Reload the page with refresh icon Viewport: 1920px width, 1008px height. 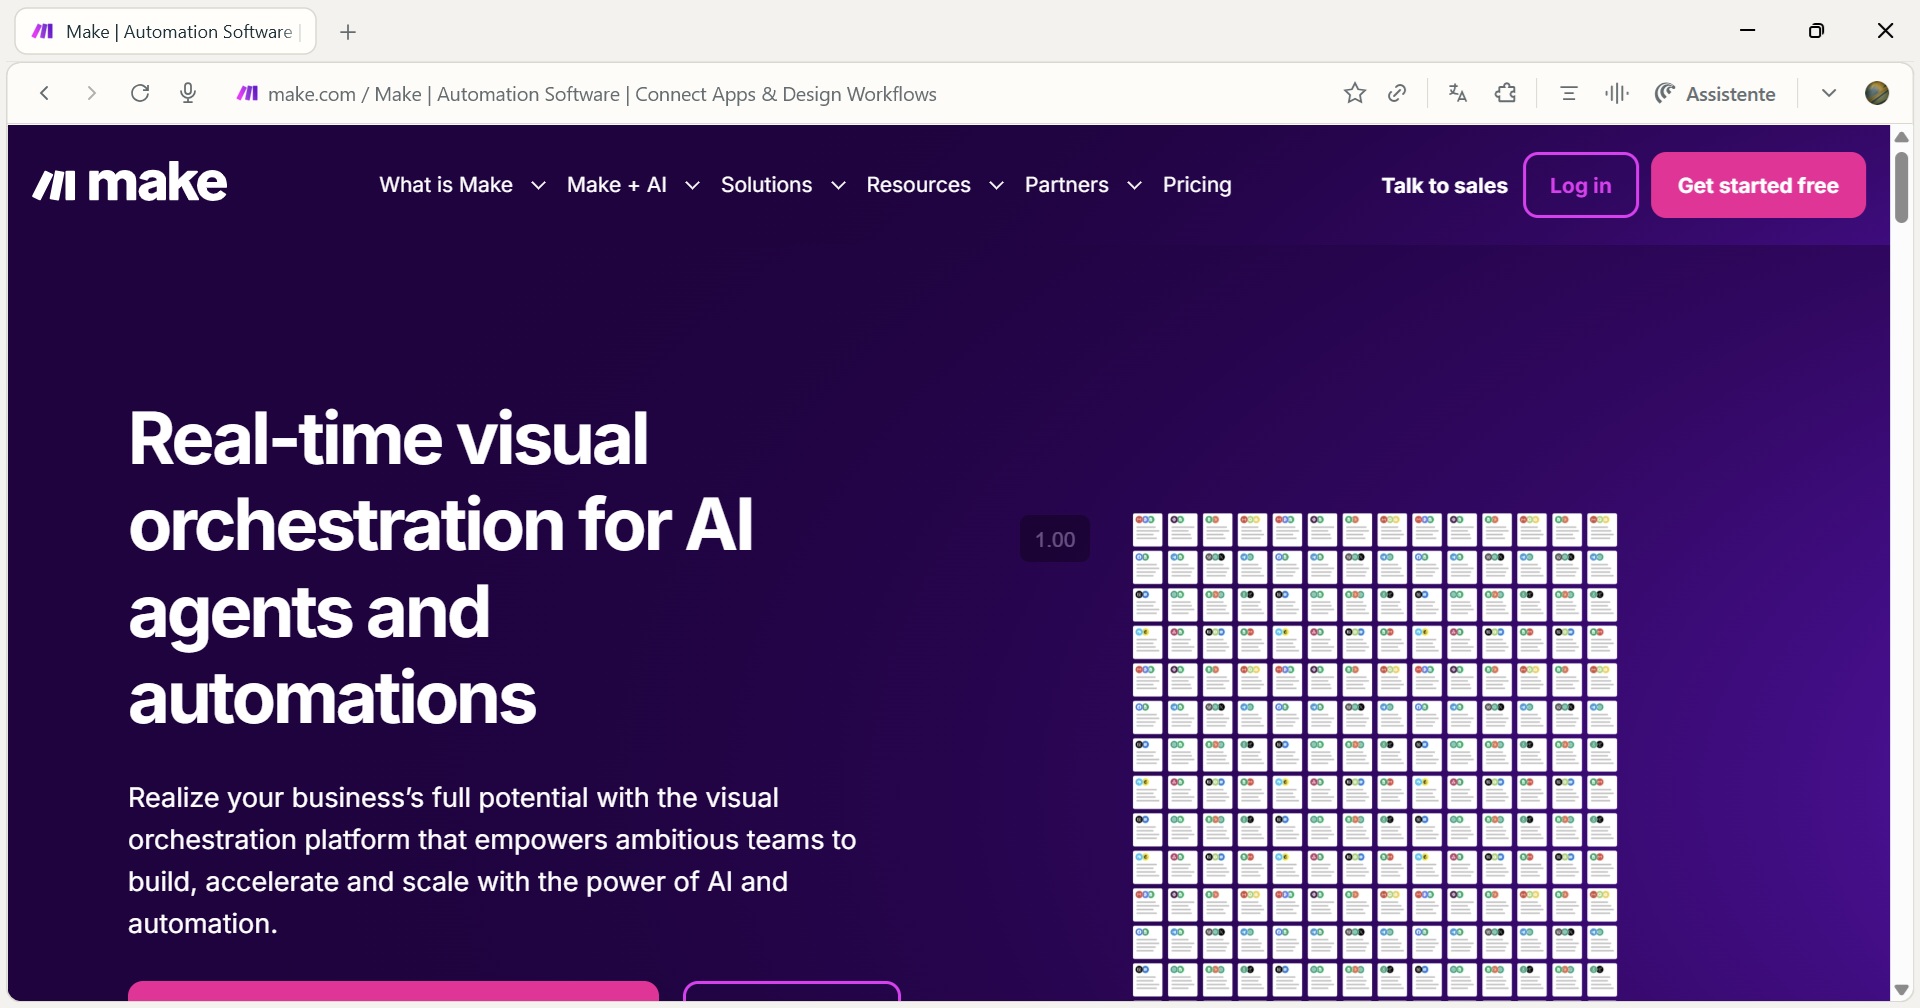click(140, 93)
